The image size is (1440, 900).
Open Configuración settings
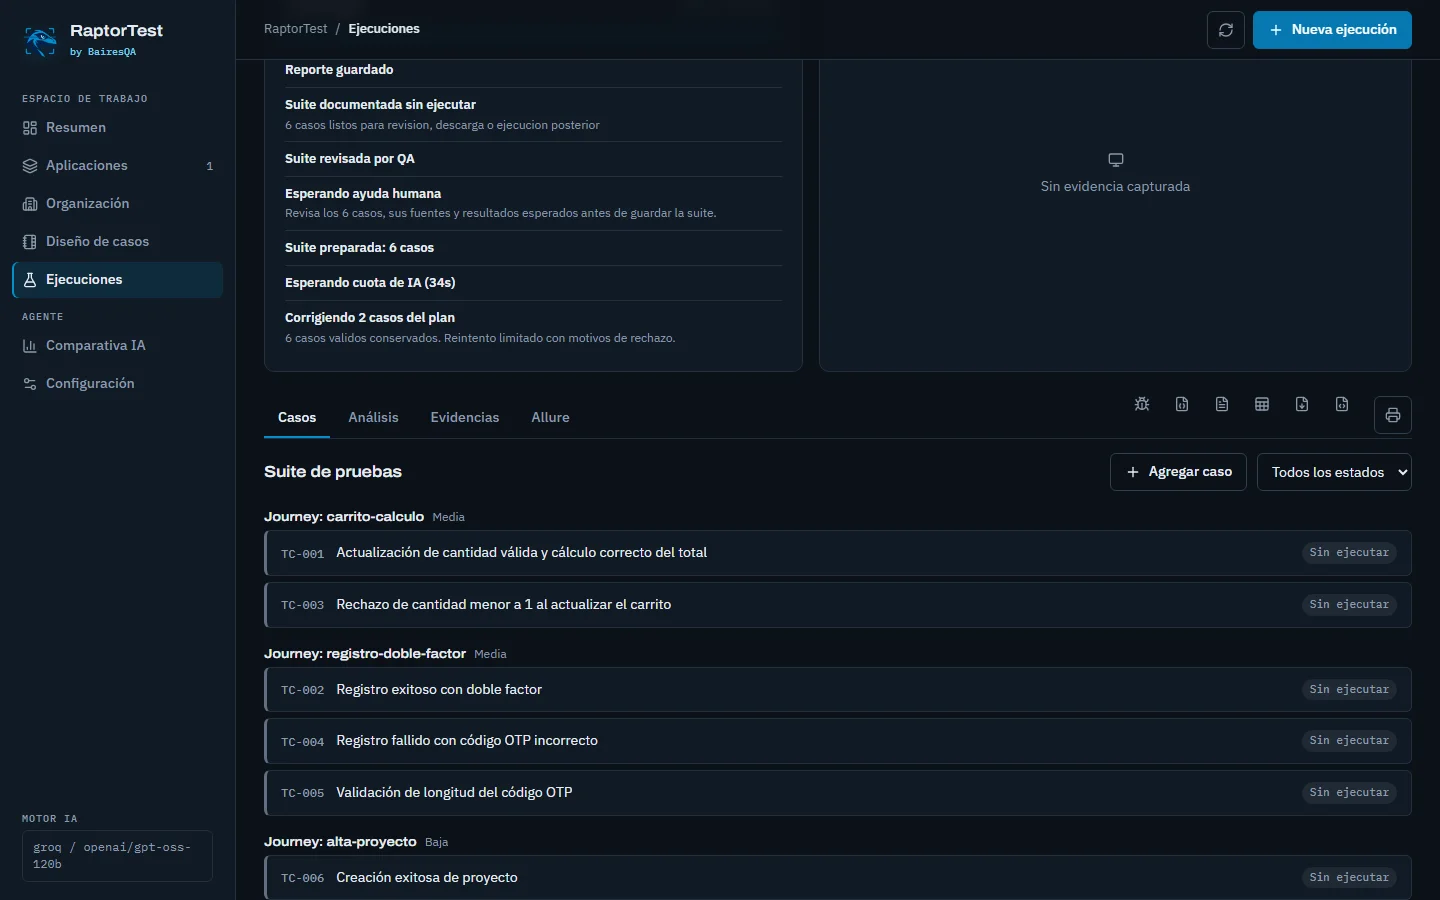117,384
